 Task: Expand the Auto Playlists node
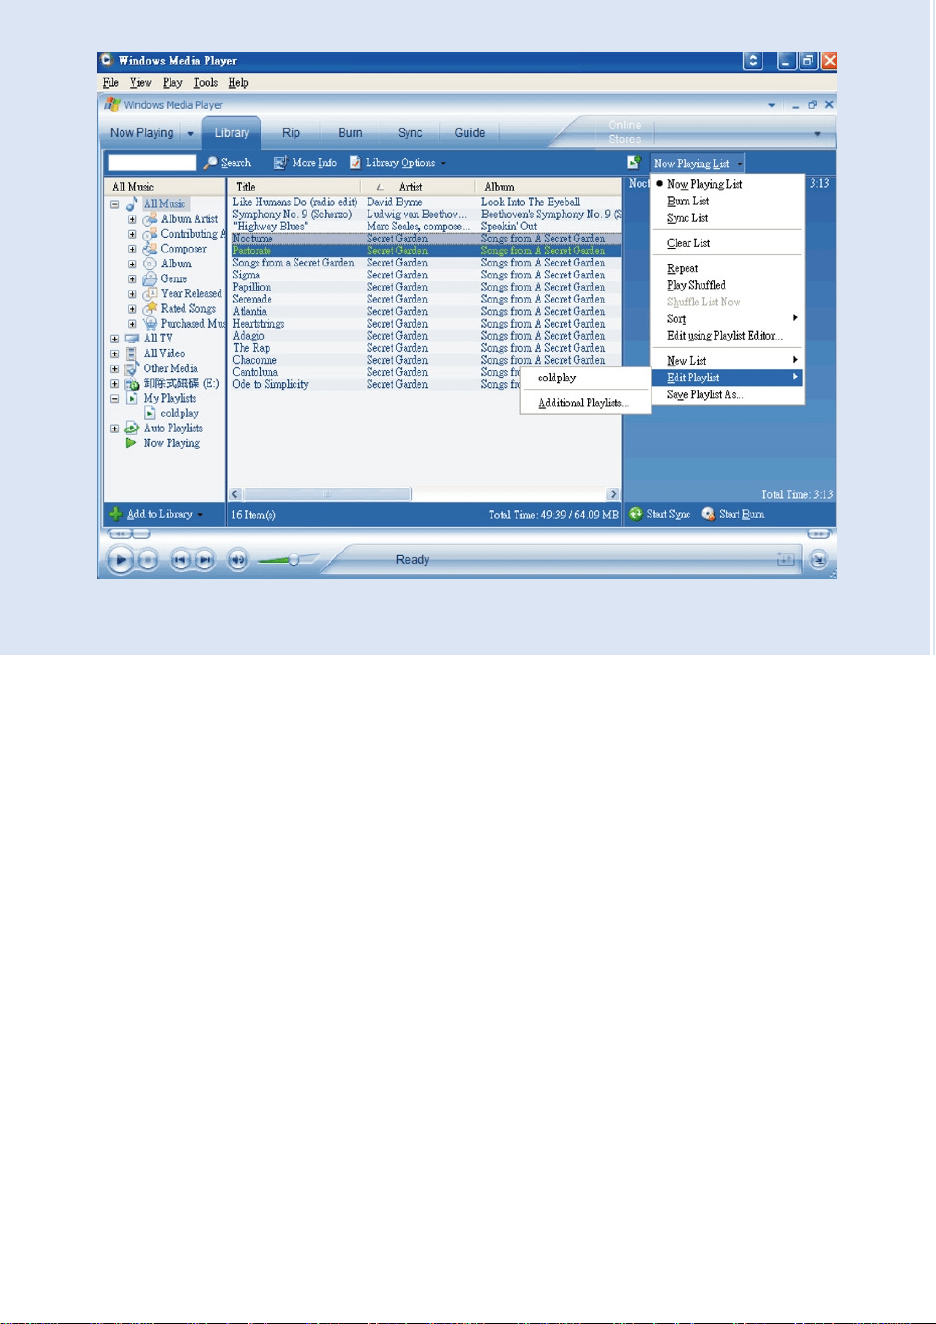click(x=115, y=428)
